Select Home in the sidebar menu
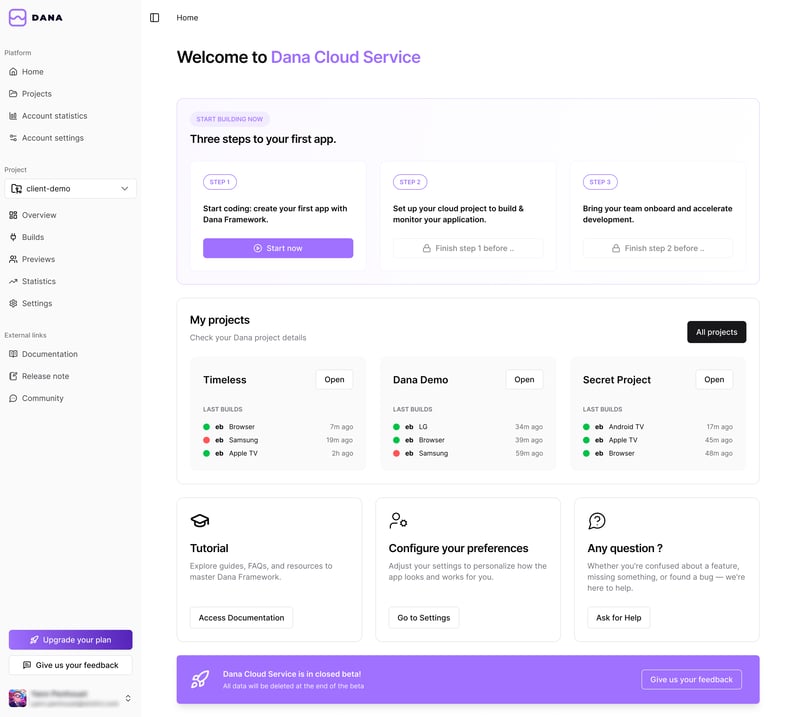This screenshot has height=717, width=795. [33, 72]
